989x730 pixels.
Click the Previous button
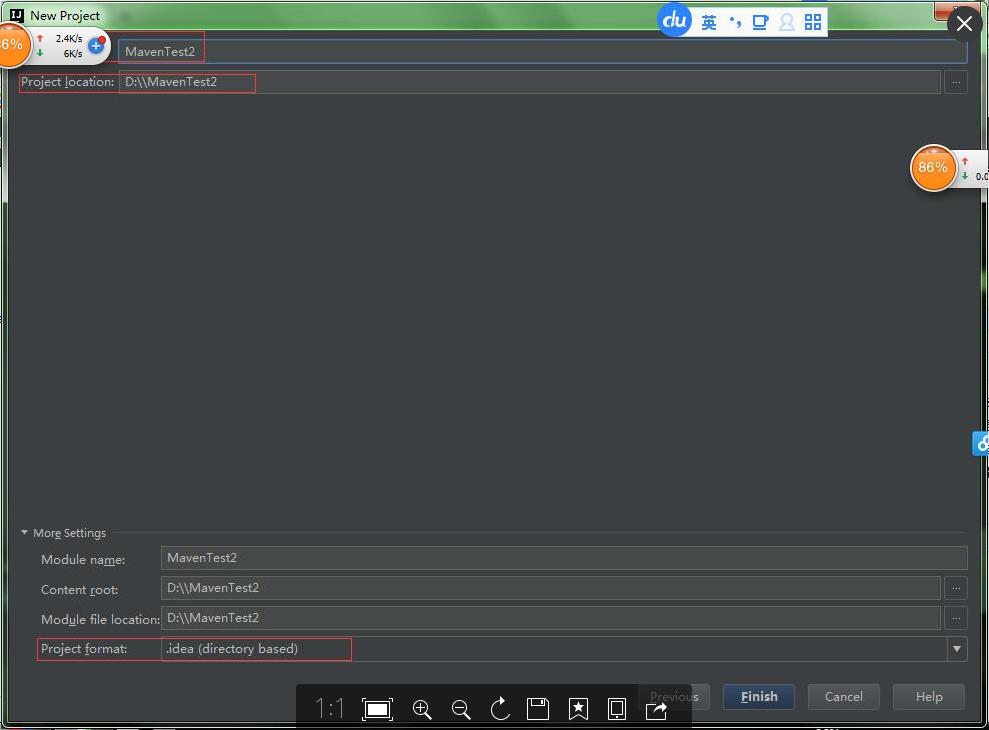674,697
